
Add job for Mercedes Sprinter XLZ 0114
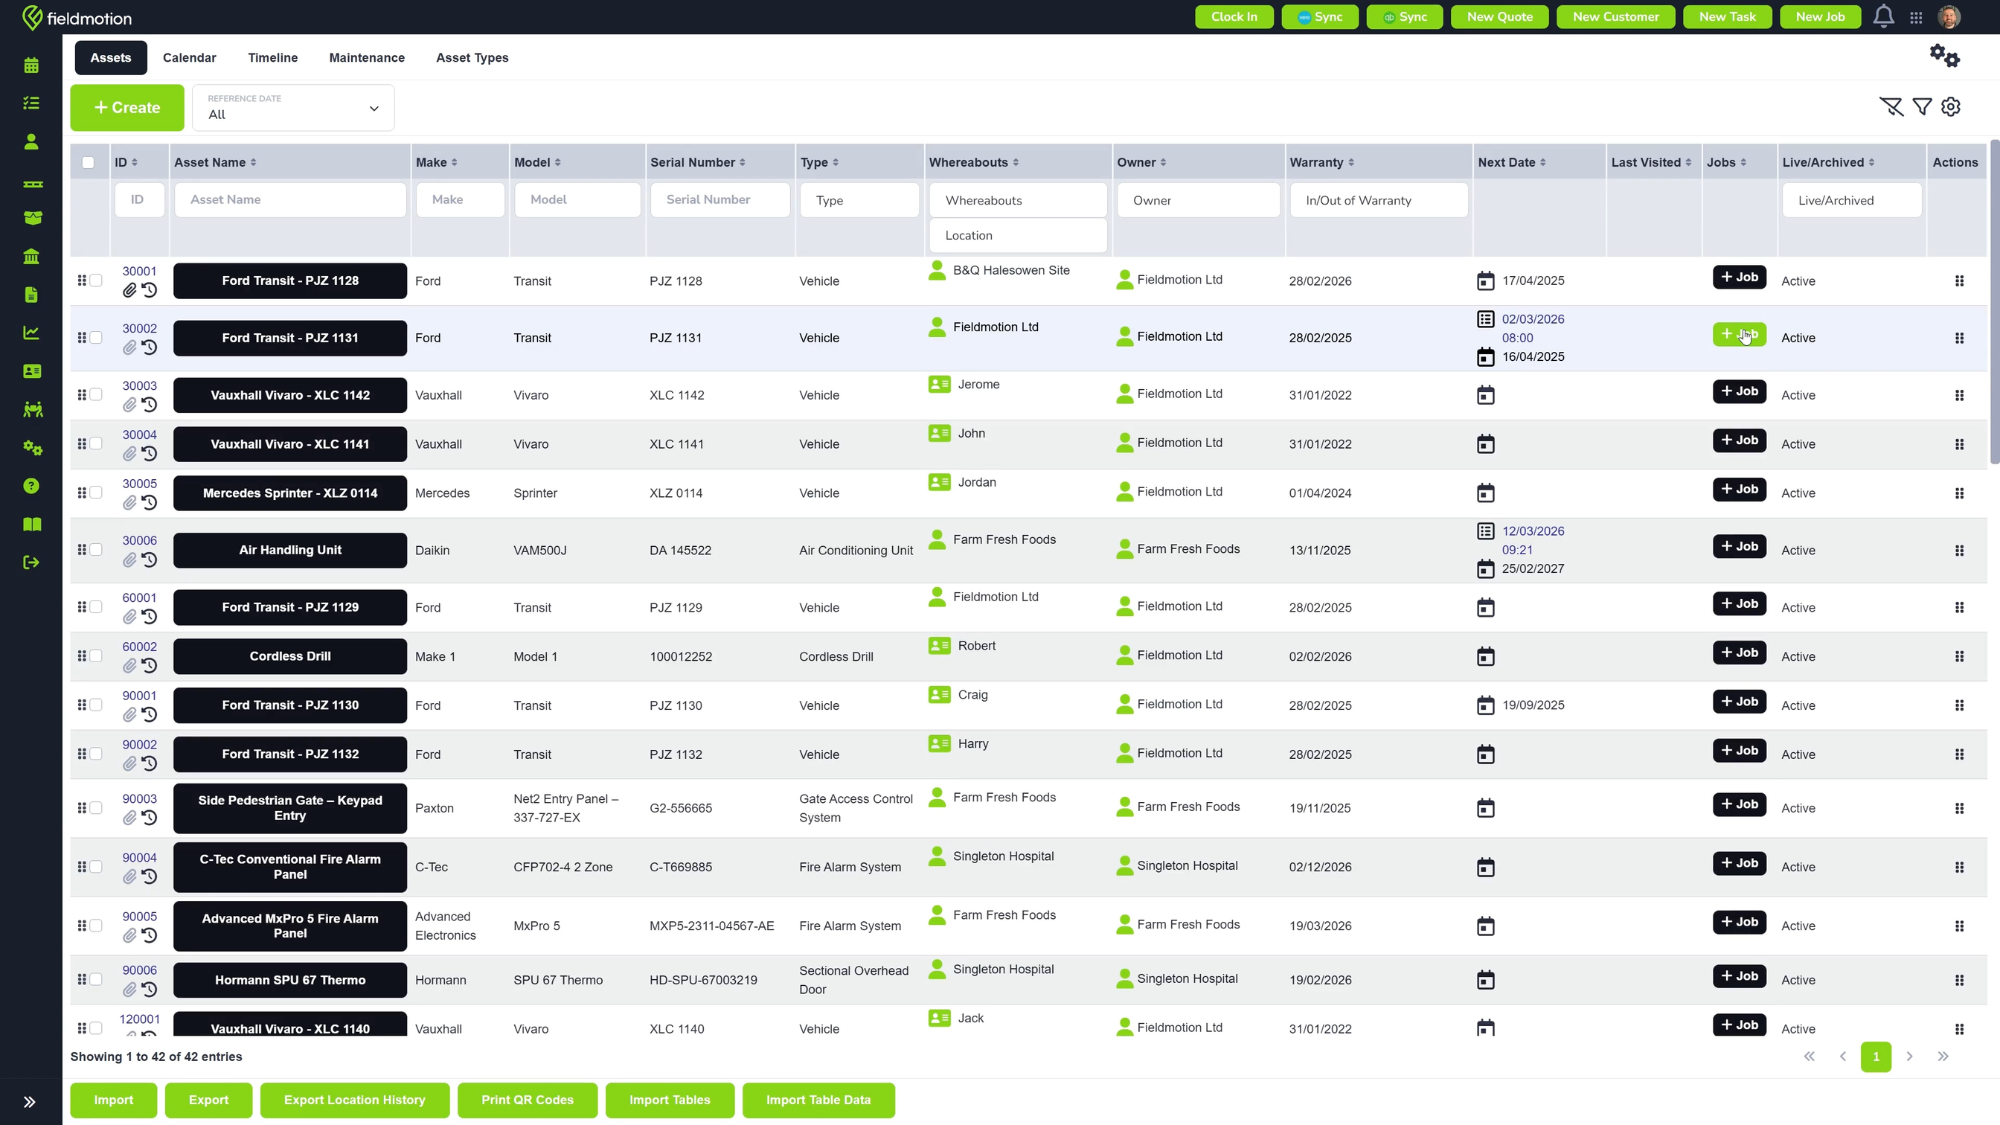point(1739,489)
